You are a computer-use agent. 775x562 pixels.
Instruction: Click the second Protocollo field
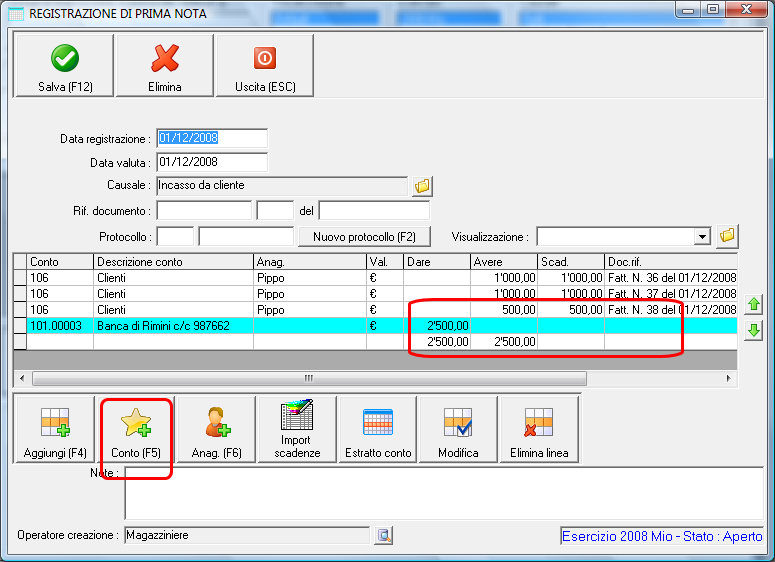pyautogui.click(x=246, y=237)
